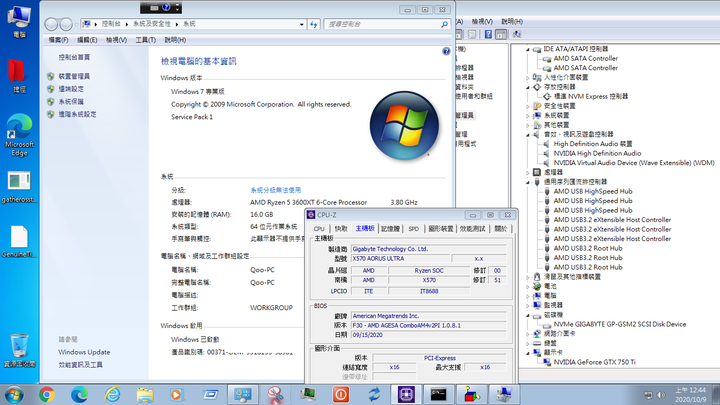
Task: Expand the processors node in Device Manager
Action: [528, 173]
